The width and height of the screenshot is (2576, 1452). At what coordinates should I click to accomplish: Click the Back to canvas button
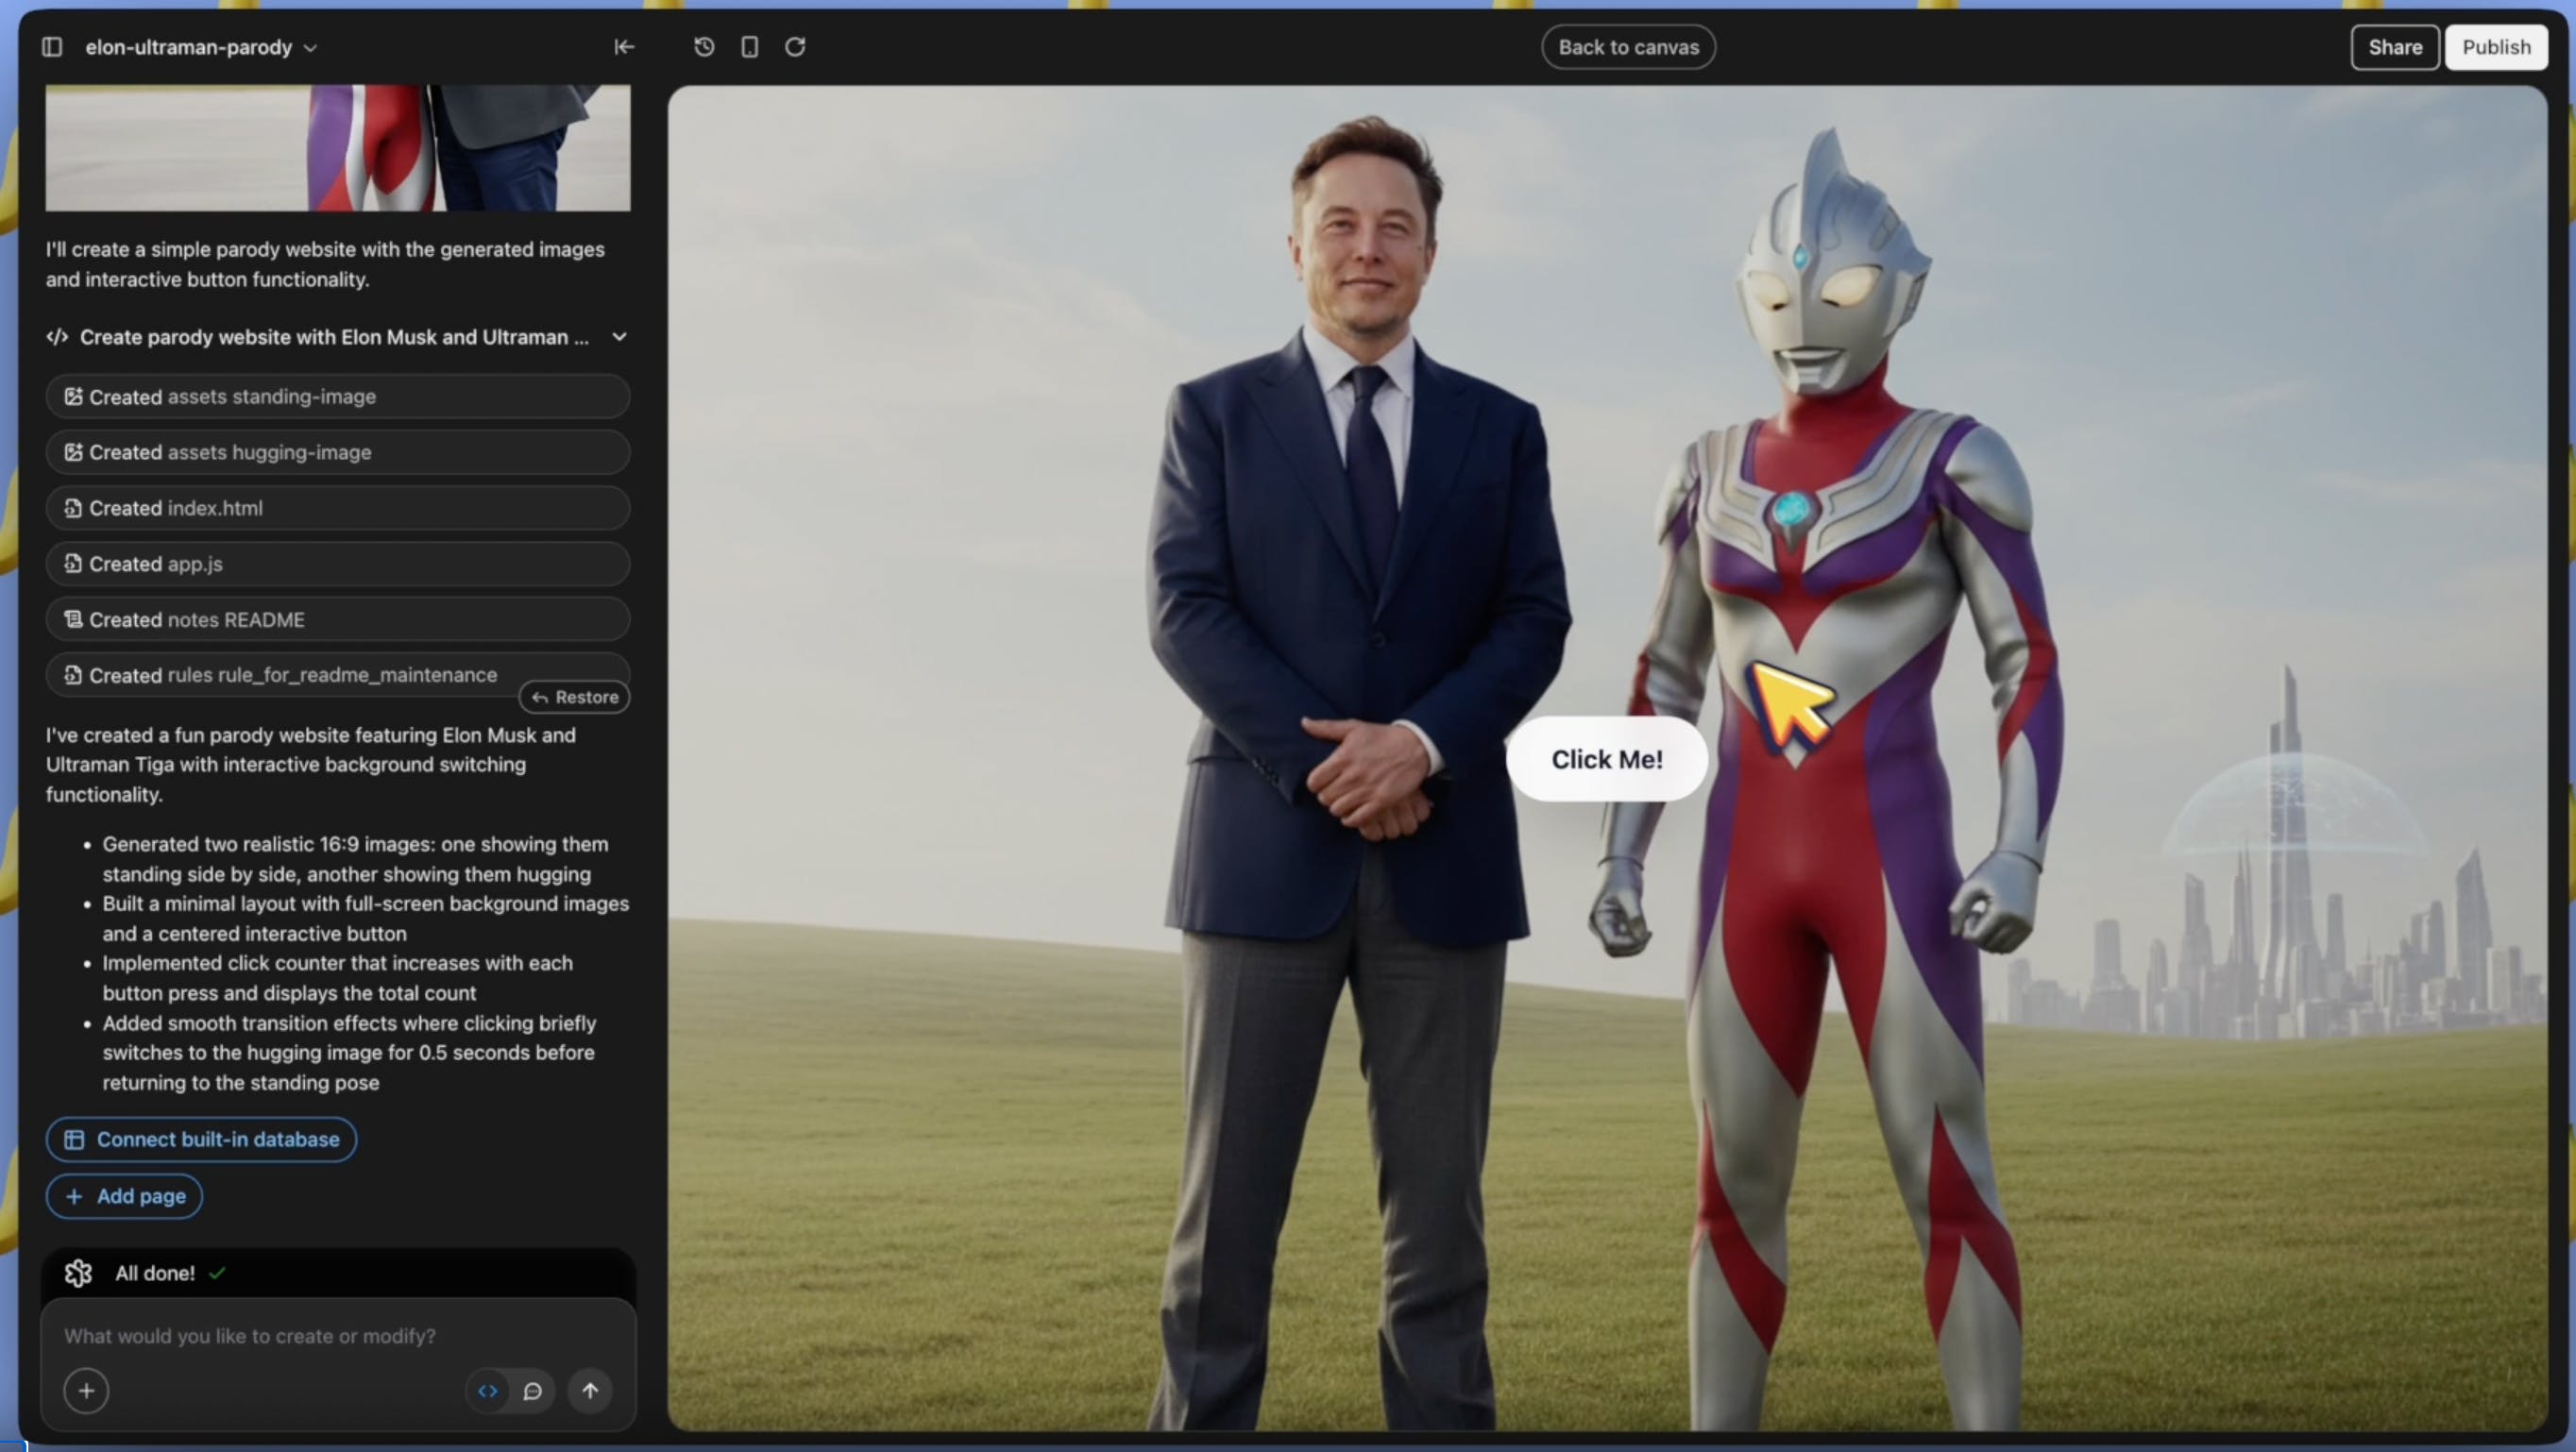pos(1628,47)
